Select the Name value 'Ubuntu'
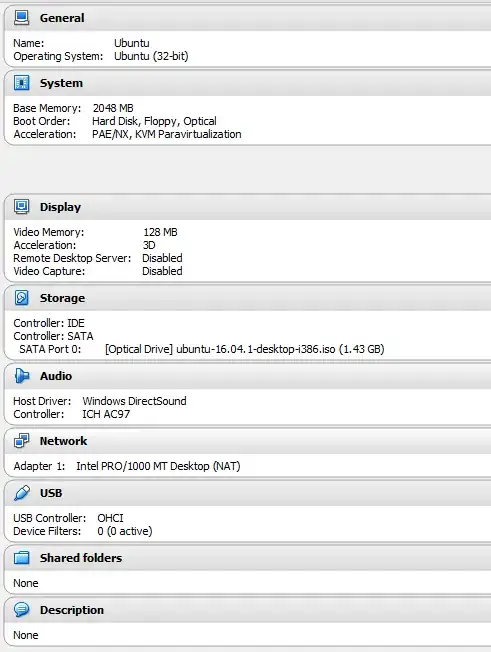 [132, 43]
